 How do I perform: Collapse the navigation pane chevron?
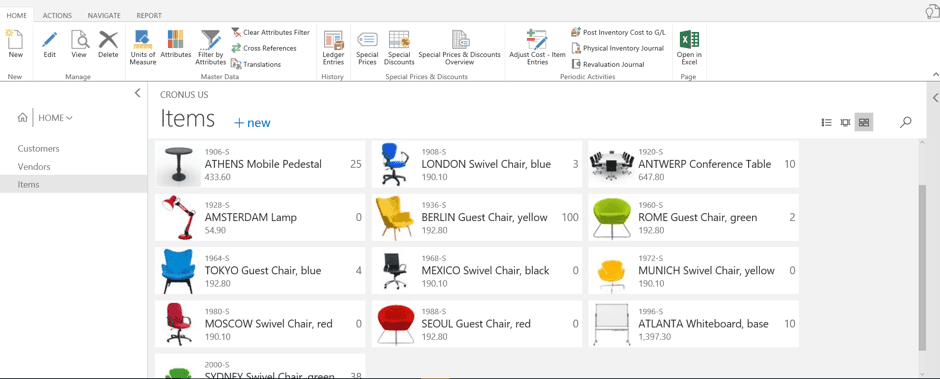137,93
